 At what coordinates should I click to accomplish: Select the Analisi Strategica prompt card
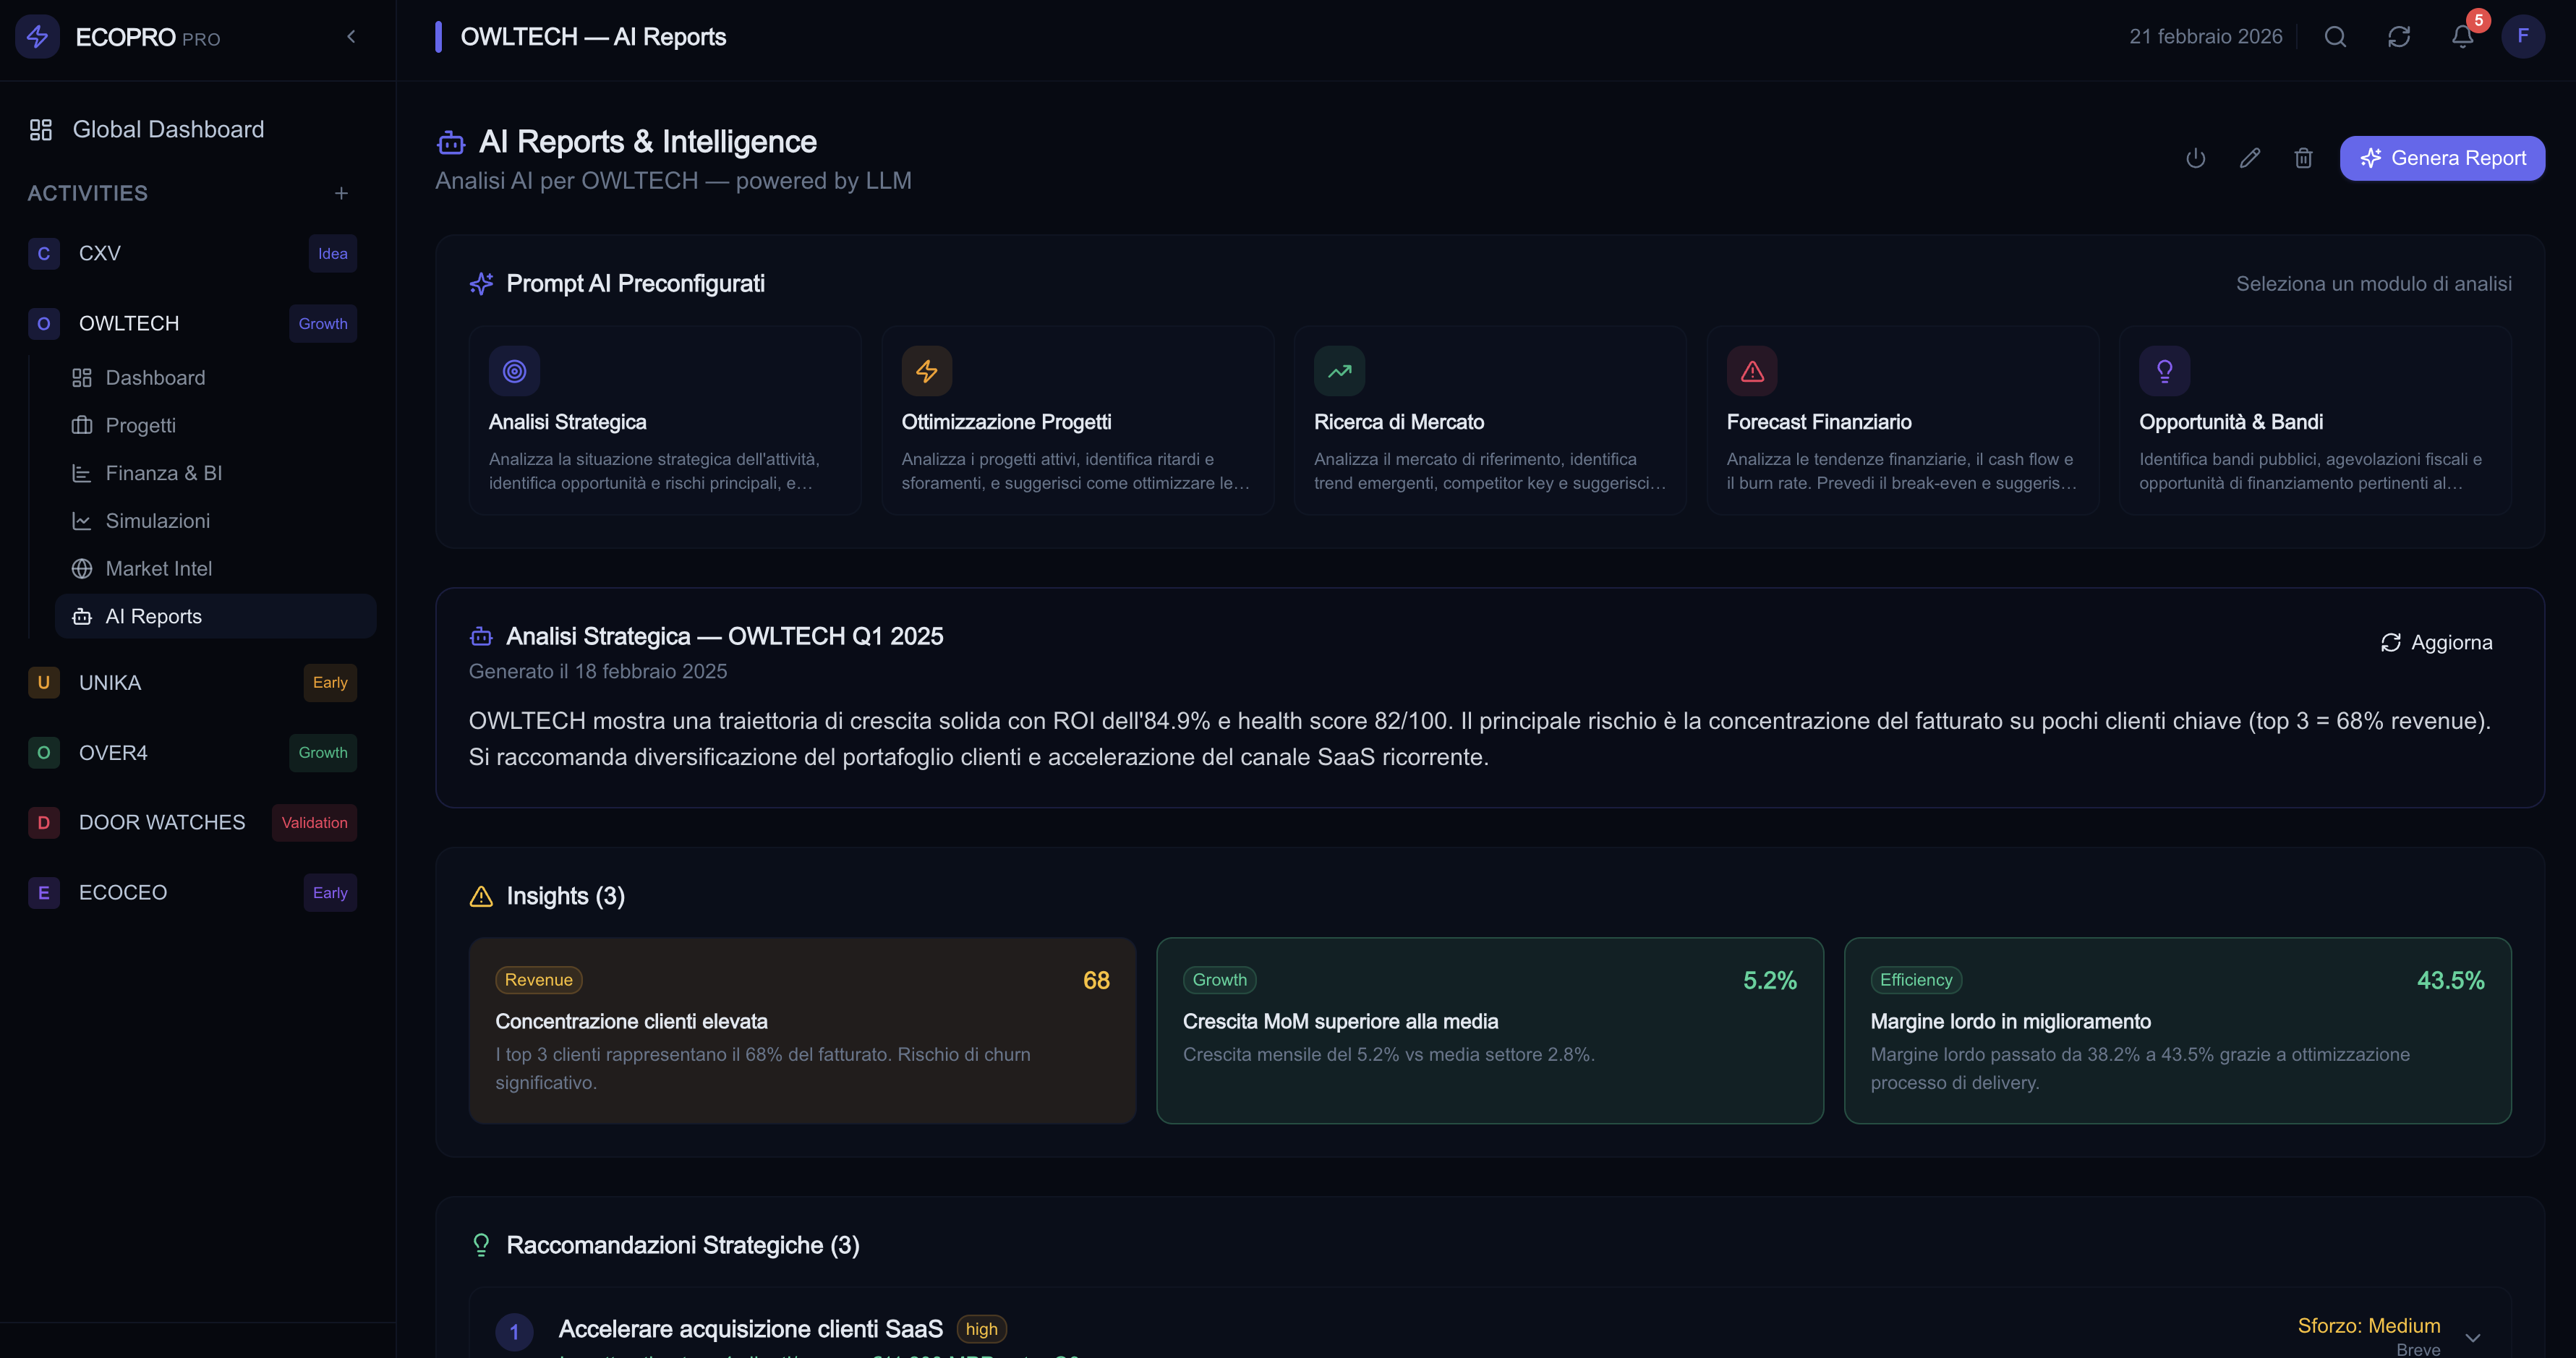(x=664, y=420)
